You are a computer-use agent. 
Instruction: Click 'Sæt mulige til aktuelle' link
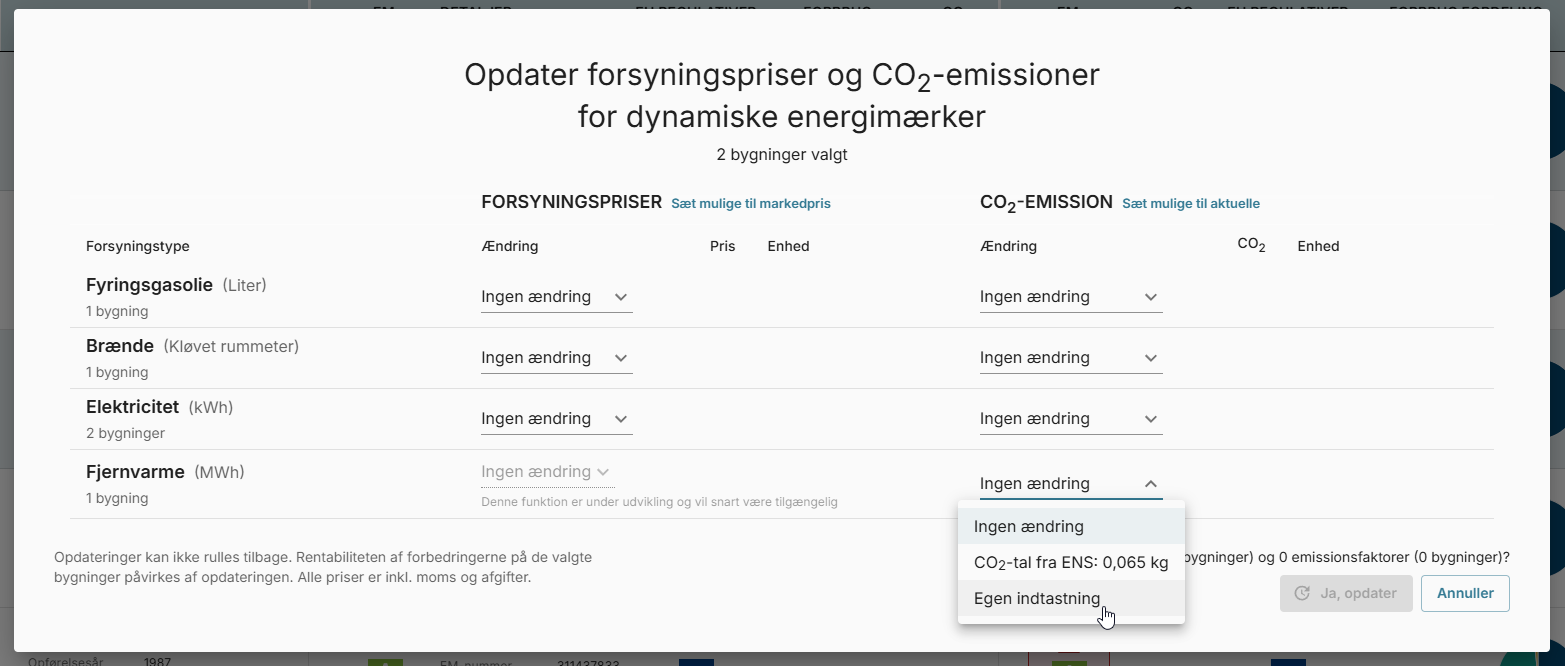pos(1191,203)
